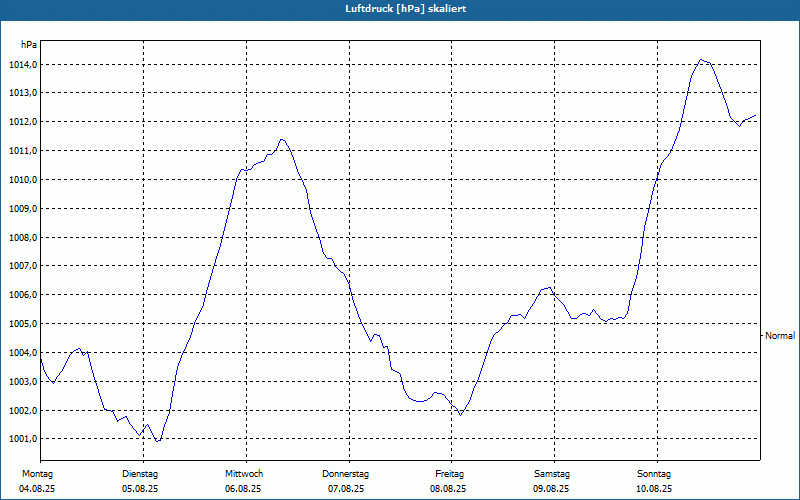Select the 1012,0 axis value

click(x=22, y=122)
